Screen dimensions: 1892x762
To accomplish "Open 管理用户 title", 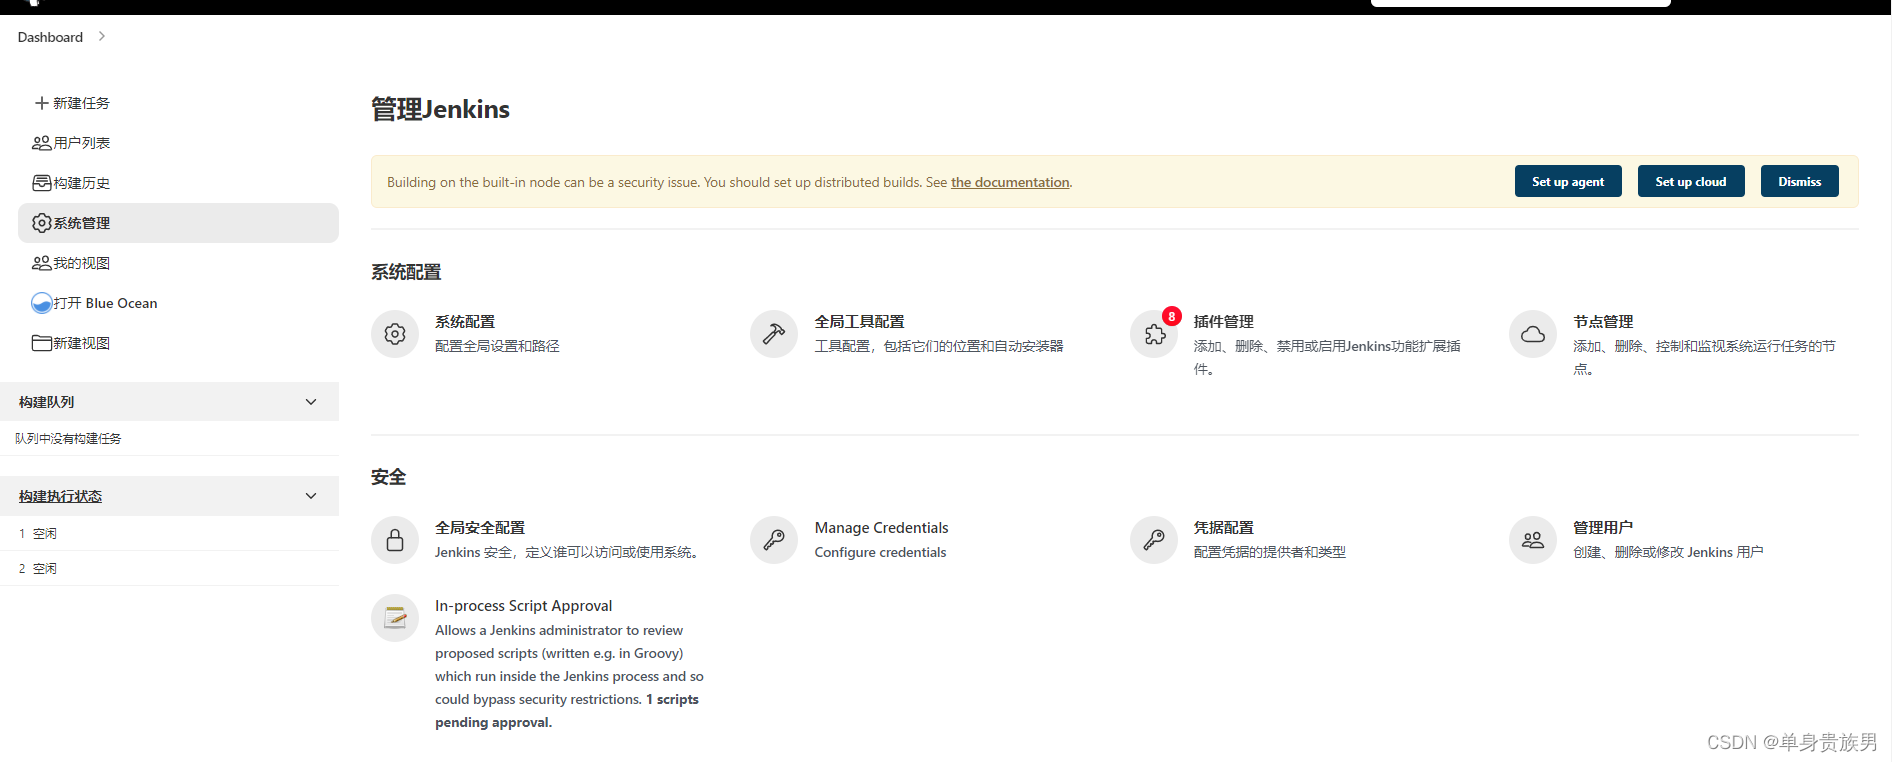I will point(1603,528).
